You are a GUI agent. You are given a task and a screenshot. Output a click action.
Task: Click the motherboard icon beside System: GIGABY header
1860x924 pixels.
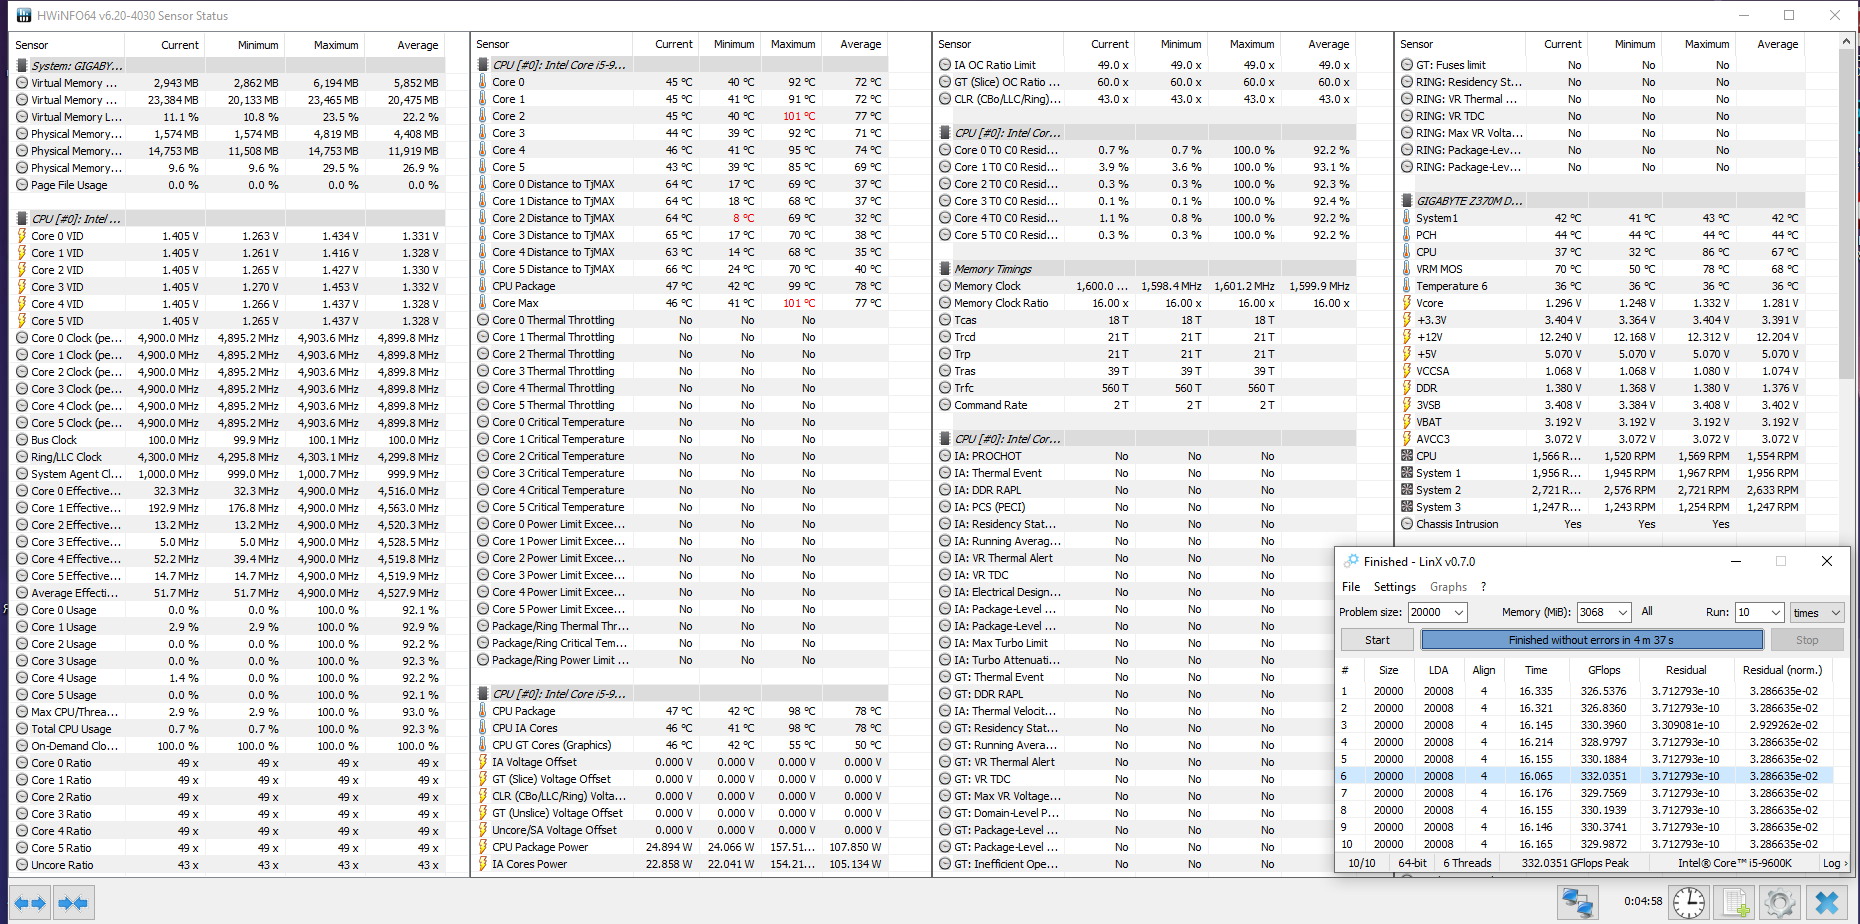point(22,66)
